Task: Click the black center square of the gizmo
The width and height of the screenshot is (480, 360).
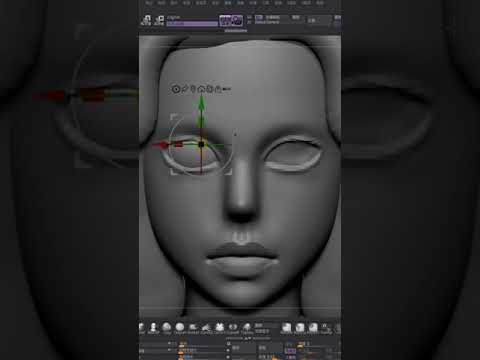Action: (x=201, y=144)
